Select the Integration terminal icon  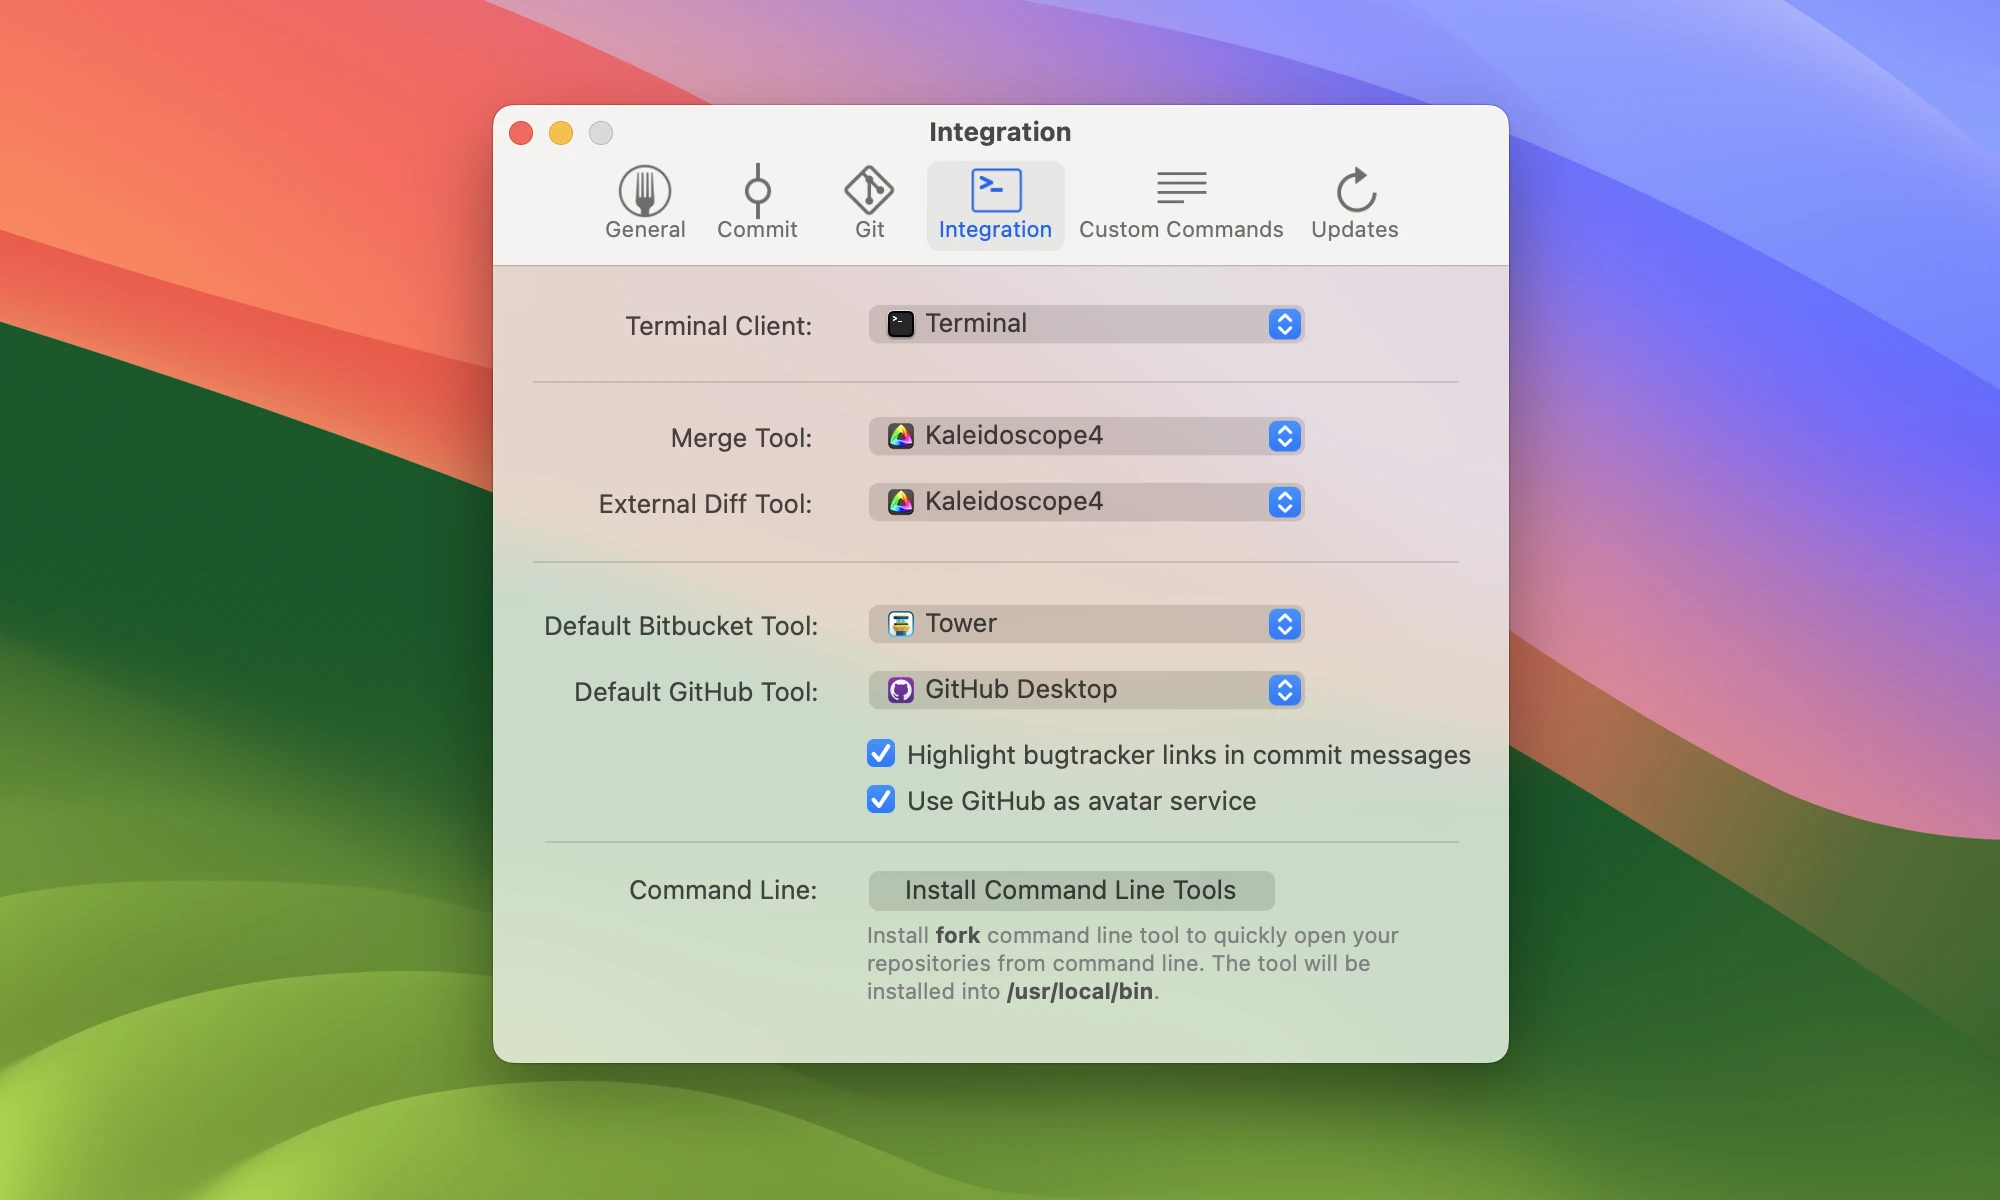click(x=996, y=190)
